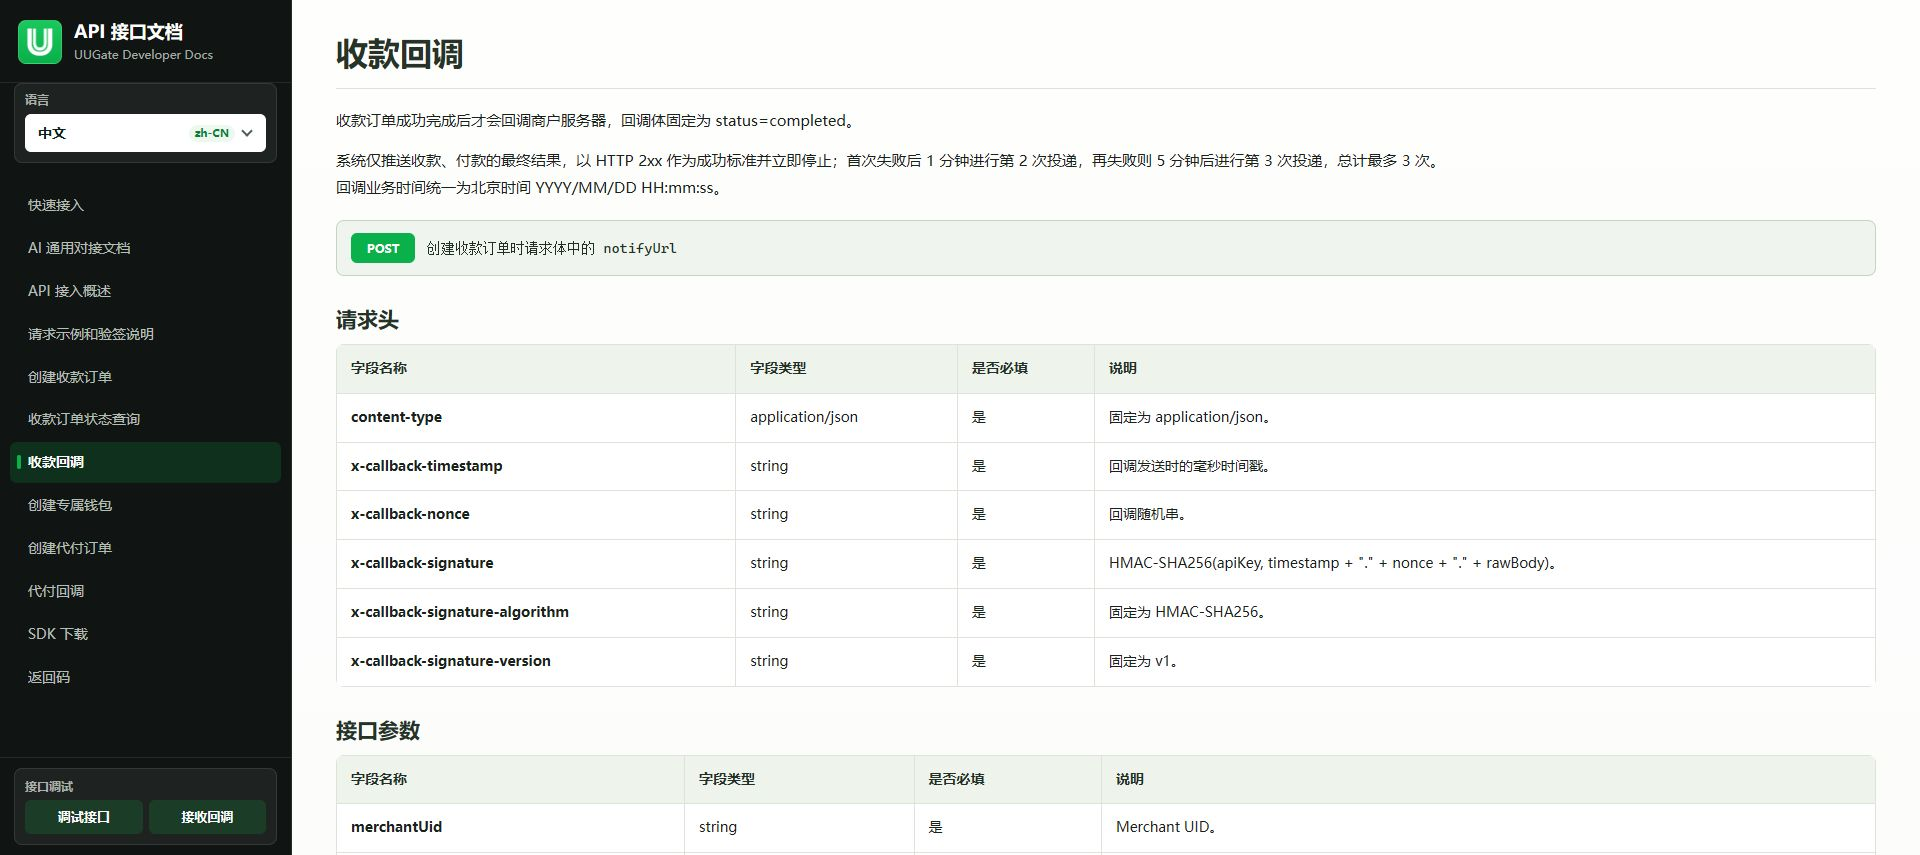Viewport: 1920px width, 855px height.
Task: Click the green POST method badge
Action: tap(383, 248)
